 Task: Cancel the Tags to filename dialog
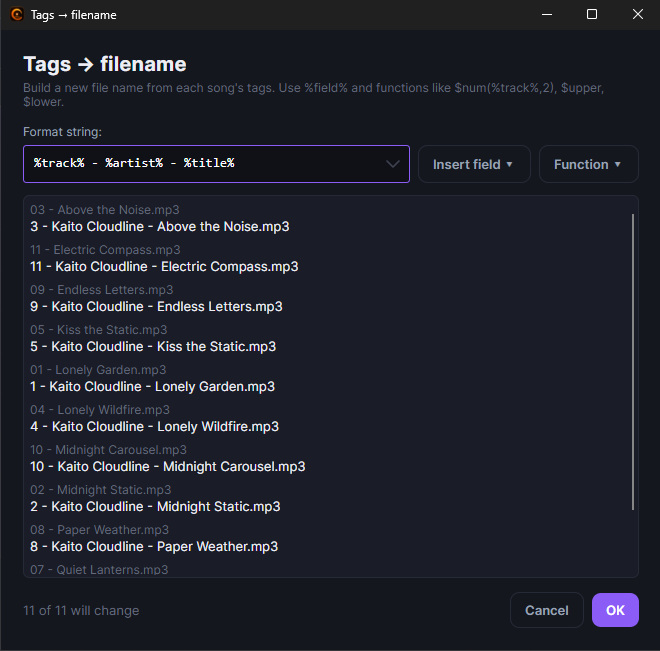point(546,610)
